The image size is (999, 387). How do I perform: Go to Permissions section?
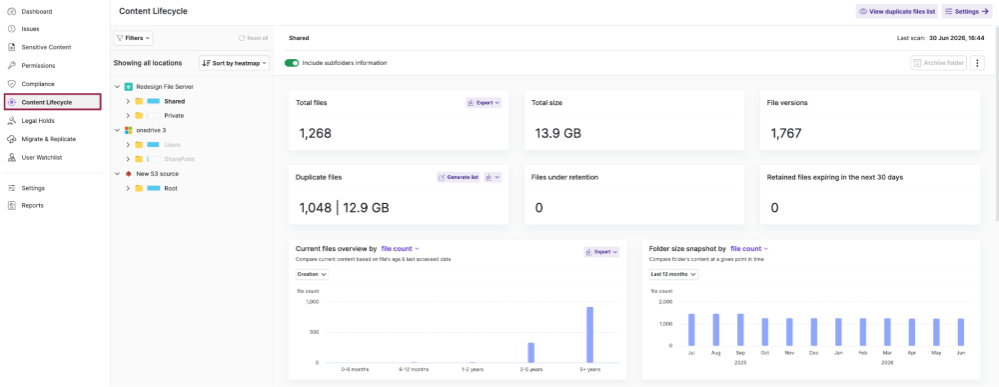tap(38, 65)
